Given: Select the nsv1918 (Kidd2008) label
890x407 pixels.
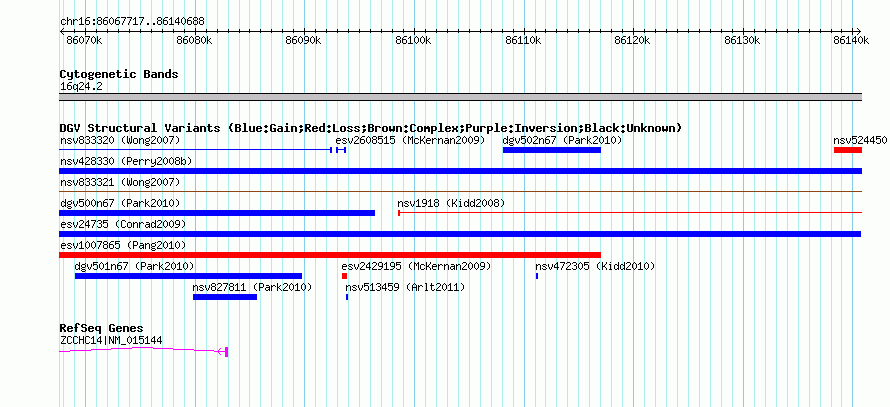Looking at the screenshot, I should coord(451,203).
